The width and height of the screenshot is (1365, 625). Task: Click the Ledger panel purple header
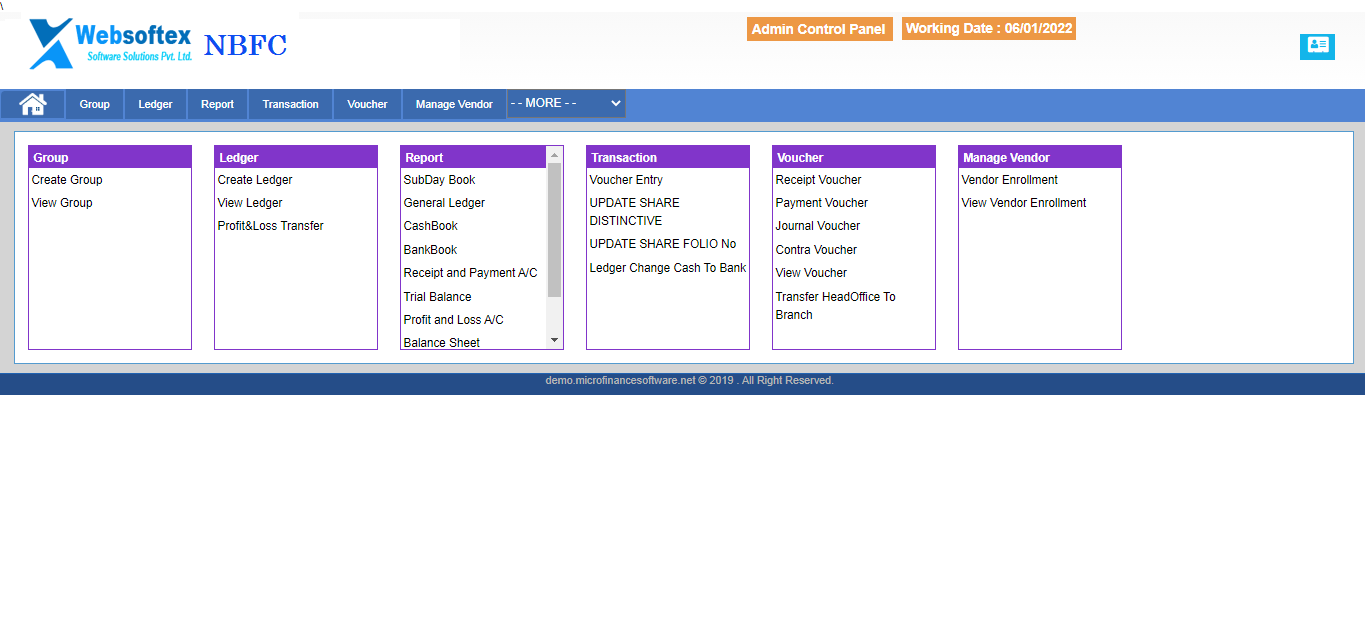point(296,157)
